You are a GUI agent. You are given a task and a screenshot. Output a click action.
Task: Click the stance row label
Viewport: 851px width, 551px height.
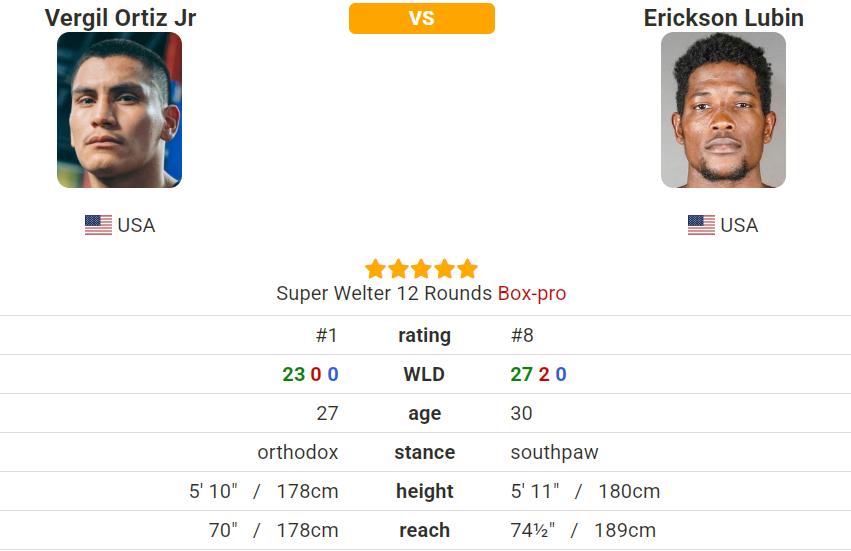pos(424,452)
